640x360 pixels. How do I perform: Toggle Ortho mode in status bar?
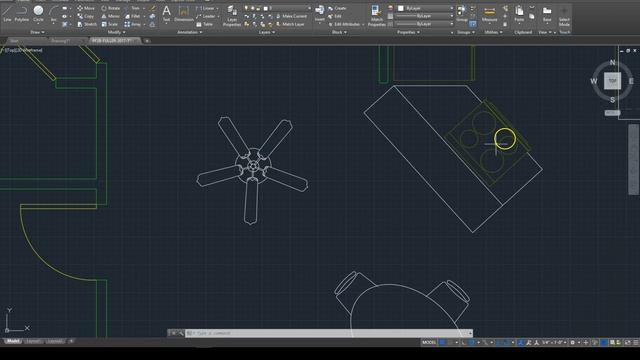464,342
